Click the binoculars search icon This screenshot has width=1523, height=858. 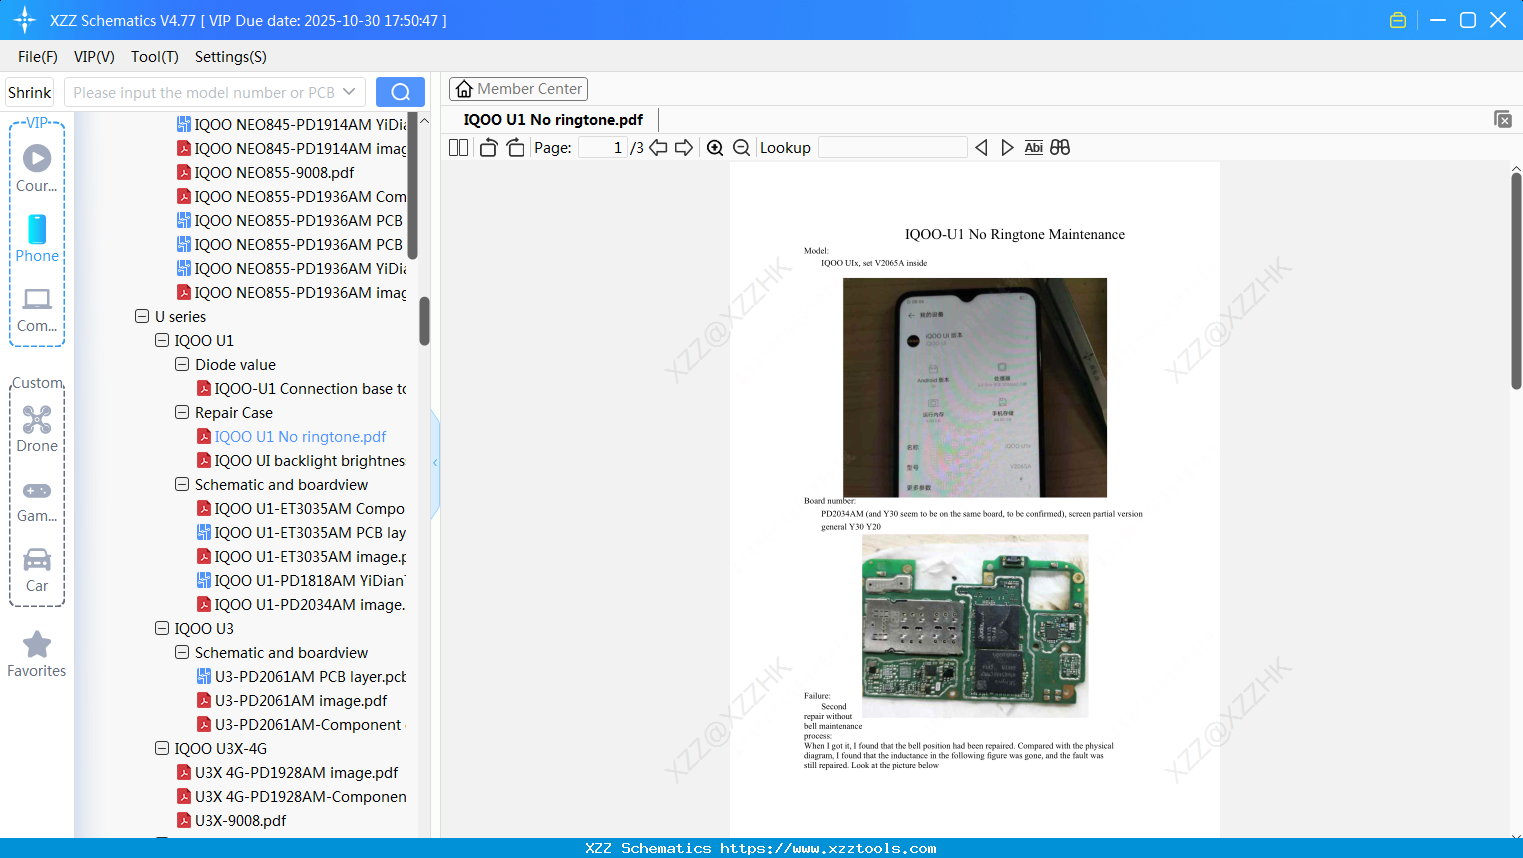[1060, 148]
